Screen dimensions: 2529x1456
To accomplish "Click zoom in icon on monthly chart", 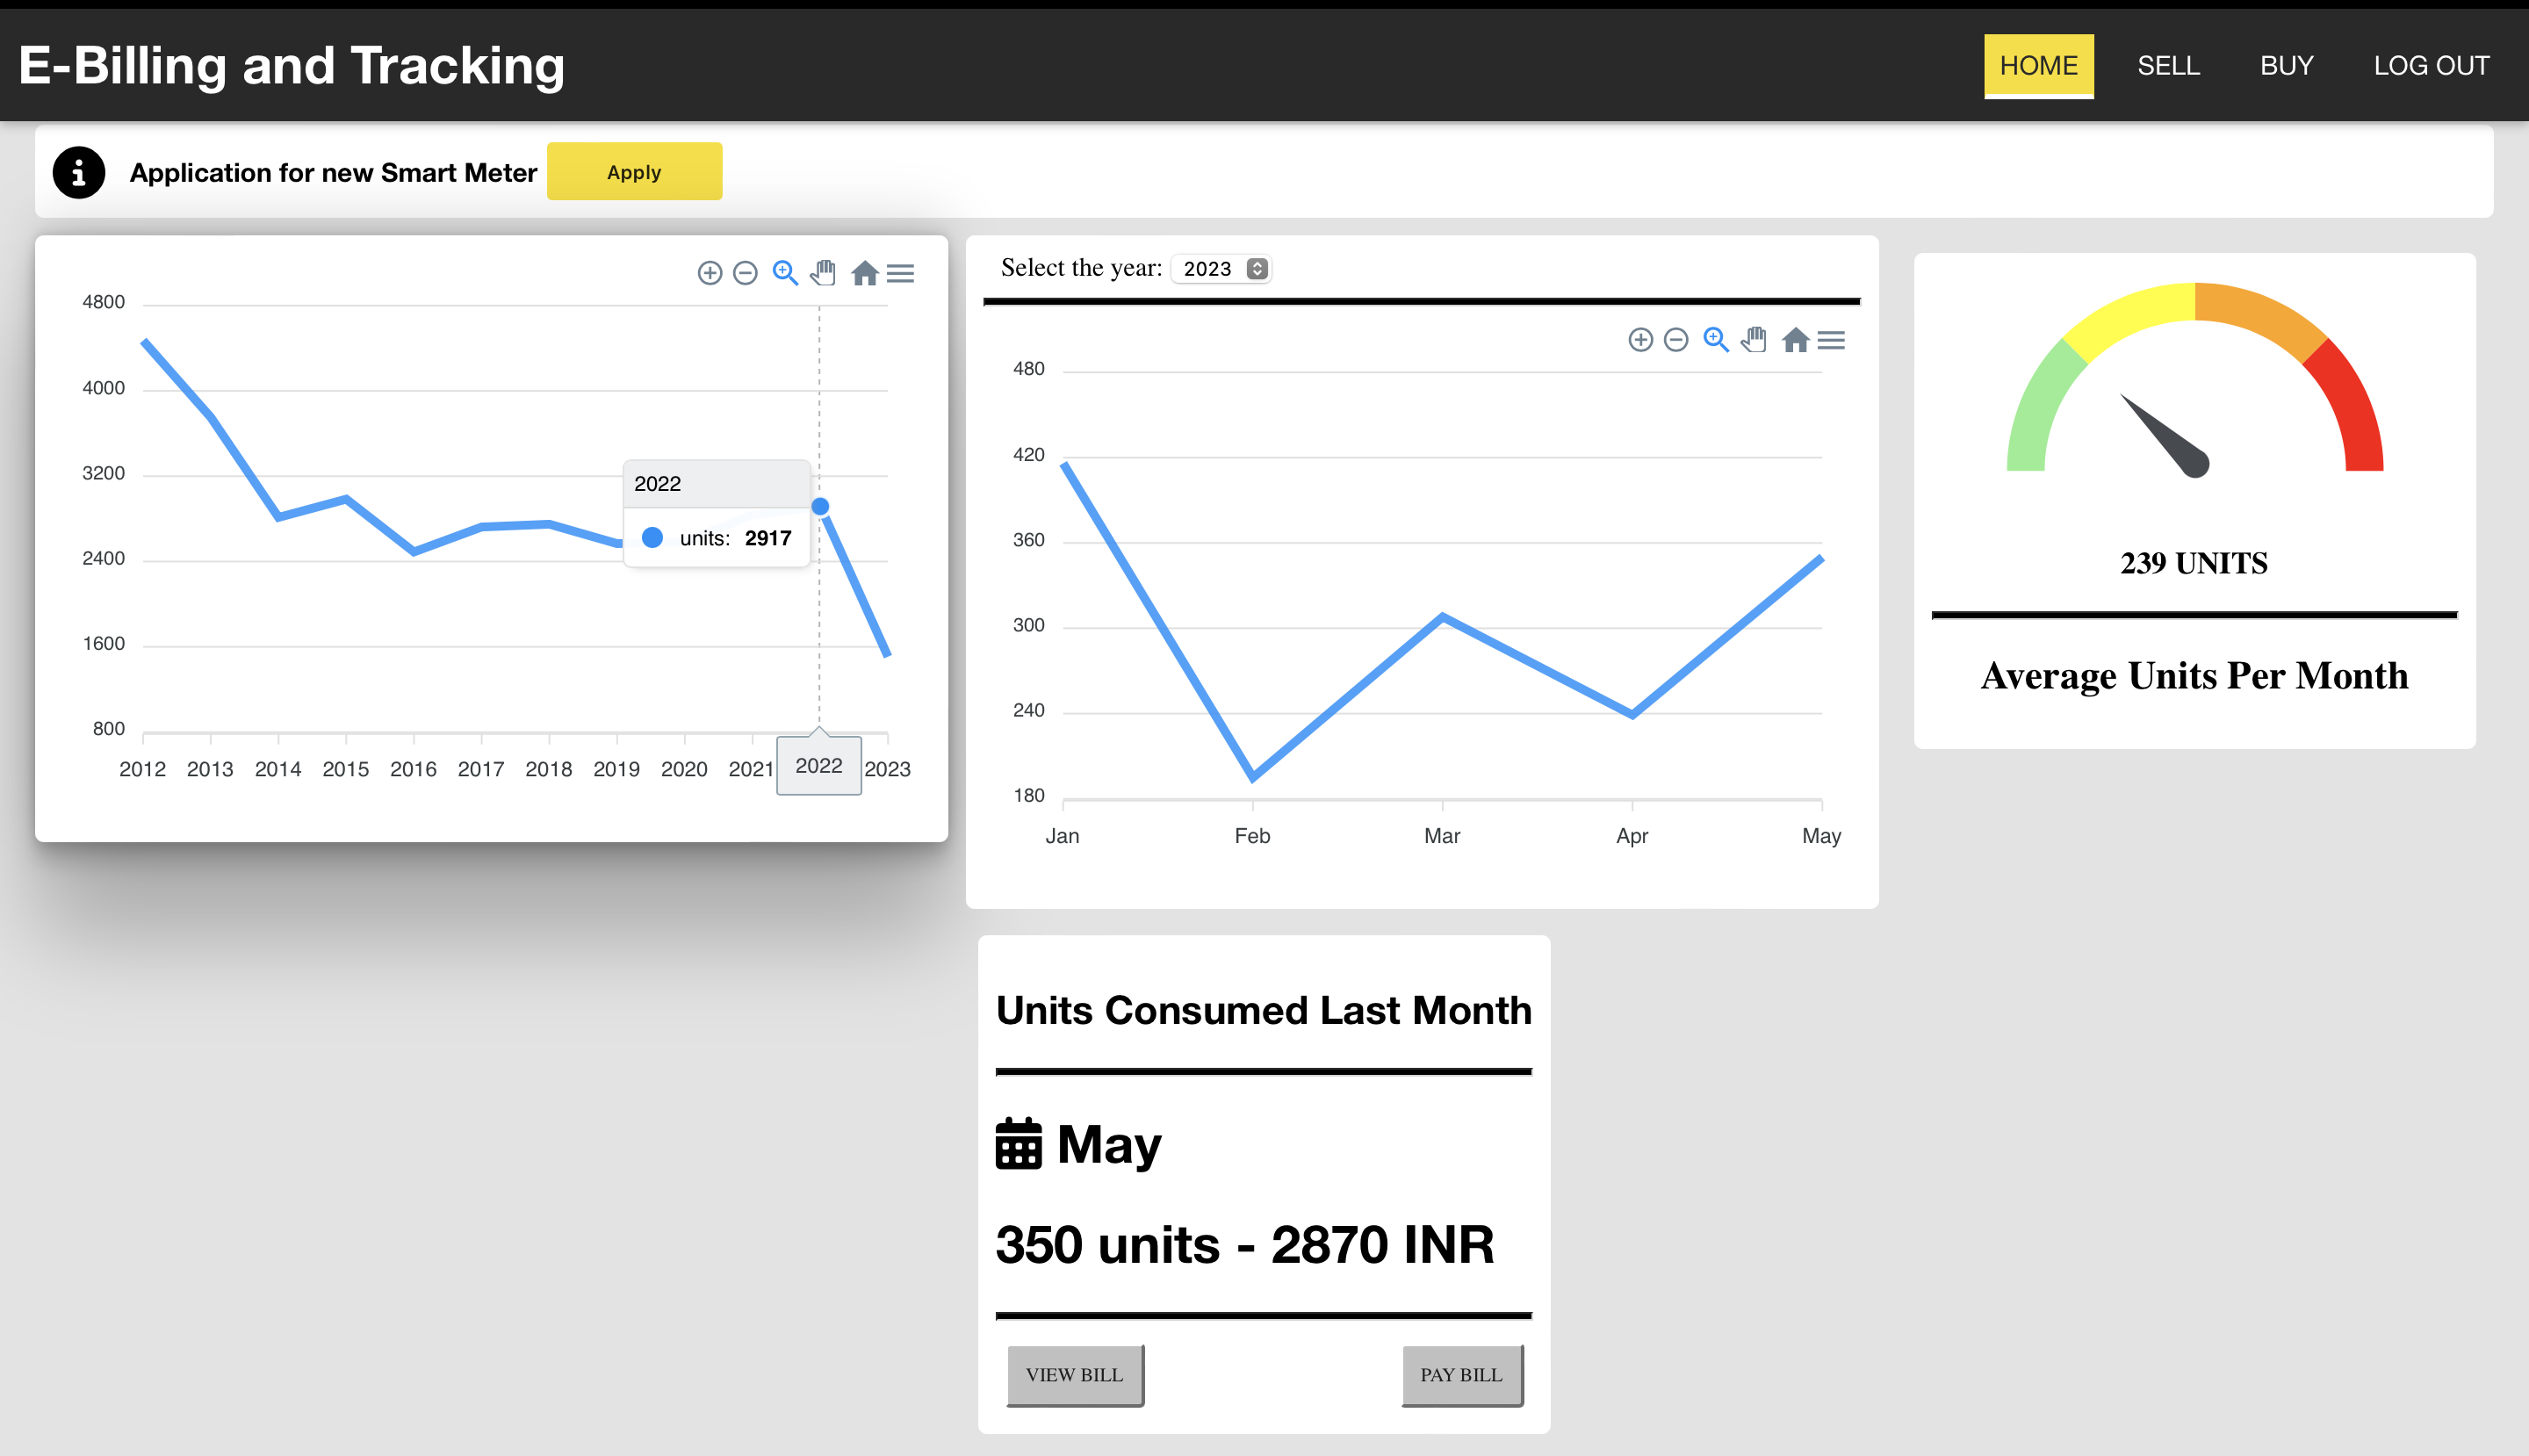I will pos(1640,340).
